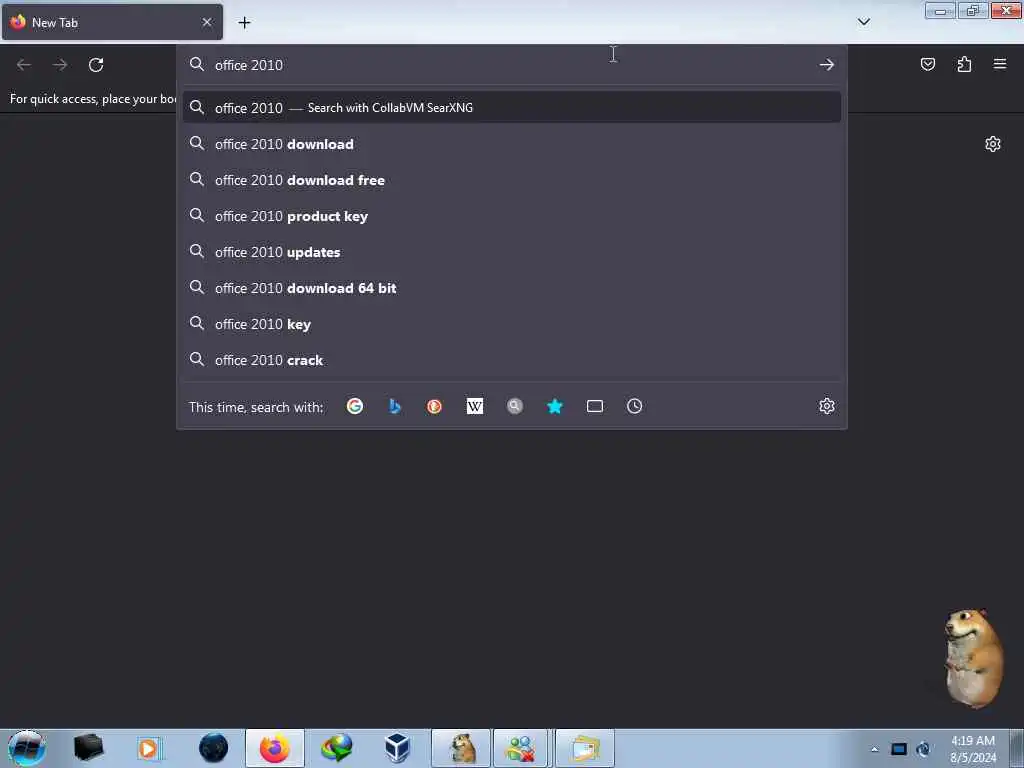Show hidden system tray icons

(874, 749)
